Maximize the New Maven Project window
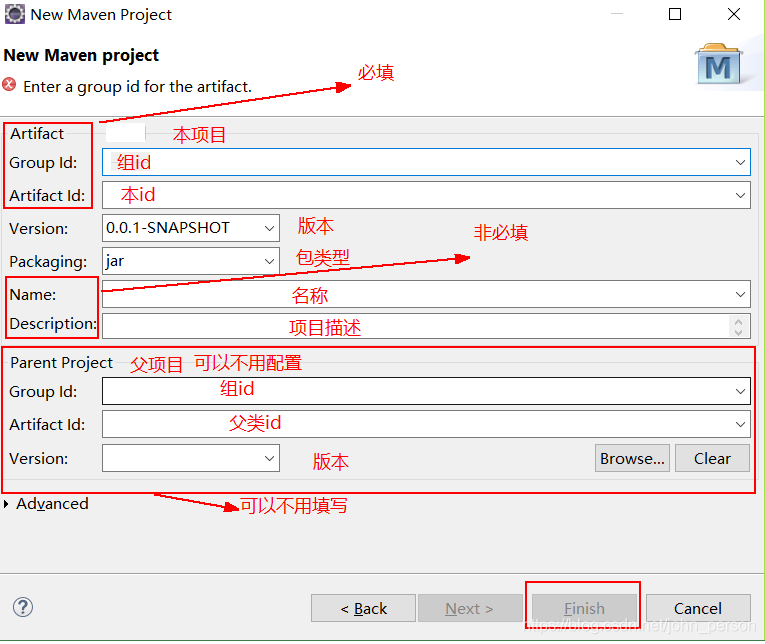765x644 pixels. [675, 14]
